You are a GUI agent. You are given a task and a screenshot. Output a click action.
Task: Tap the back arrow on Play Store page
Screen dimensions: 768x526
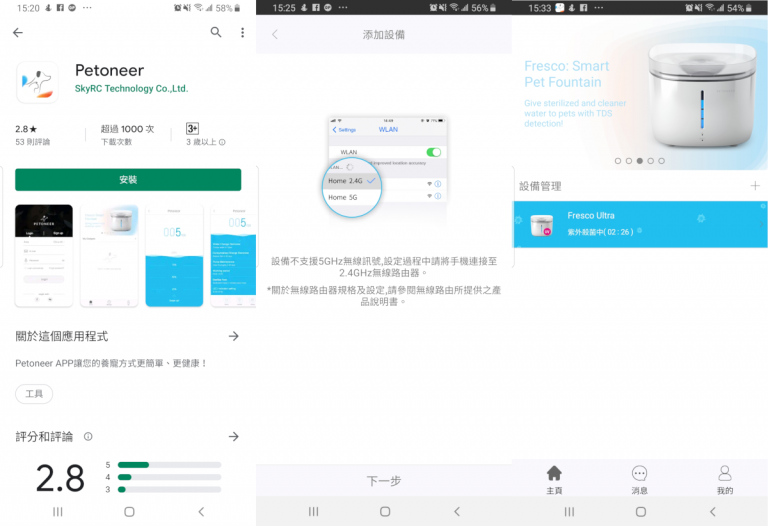pyautogui.click(x=18, y=32)
